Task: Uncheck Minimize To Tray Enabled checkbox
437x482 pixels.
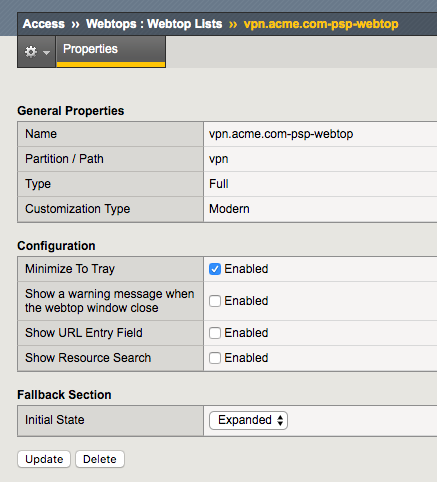Action: [x=215, y=269]
